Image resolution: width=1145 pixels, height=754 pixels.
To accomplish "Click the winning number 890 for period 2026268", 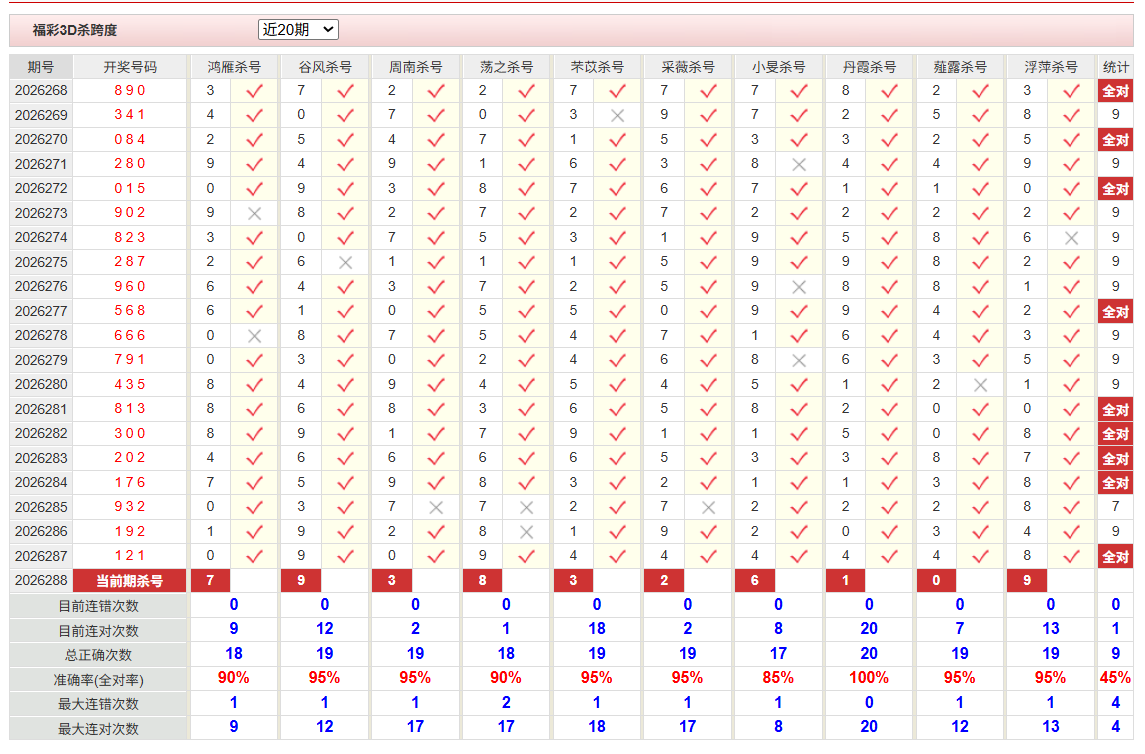I will pyautogui.click(x=130, y=91).
